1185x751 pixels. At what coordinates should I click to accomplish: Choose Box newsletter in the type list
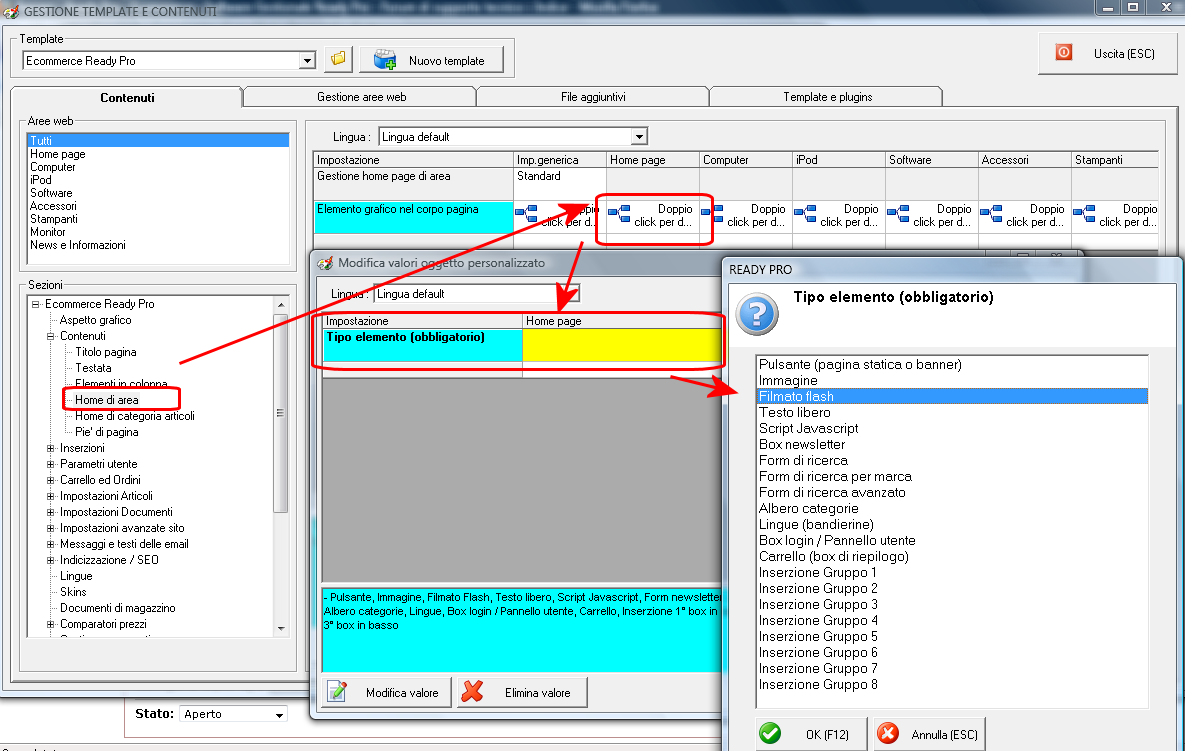click(802, 444)
